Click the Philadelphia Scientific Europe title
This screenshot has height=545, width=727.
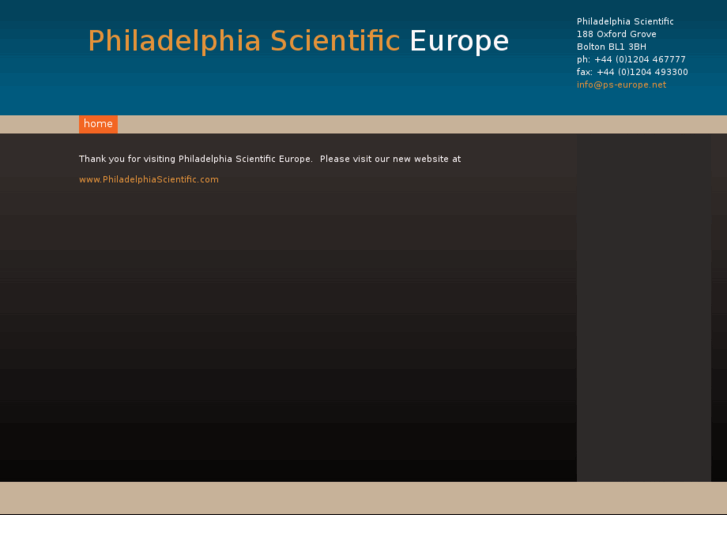click(298, 41)
